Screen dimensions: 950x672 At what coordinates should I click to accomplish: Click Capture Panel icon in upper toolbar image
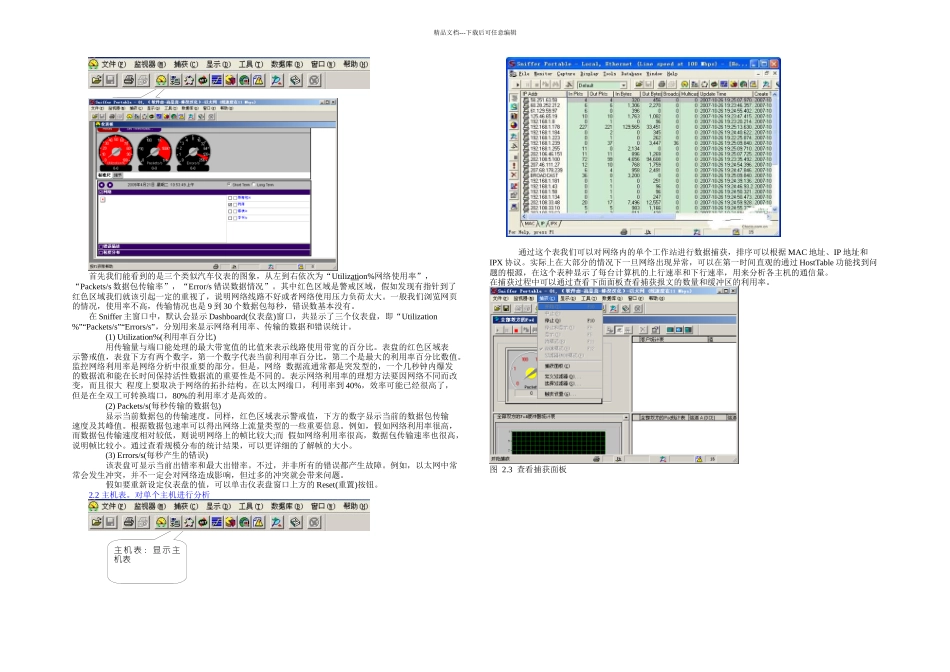tap(277, 80)
